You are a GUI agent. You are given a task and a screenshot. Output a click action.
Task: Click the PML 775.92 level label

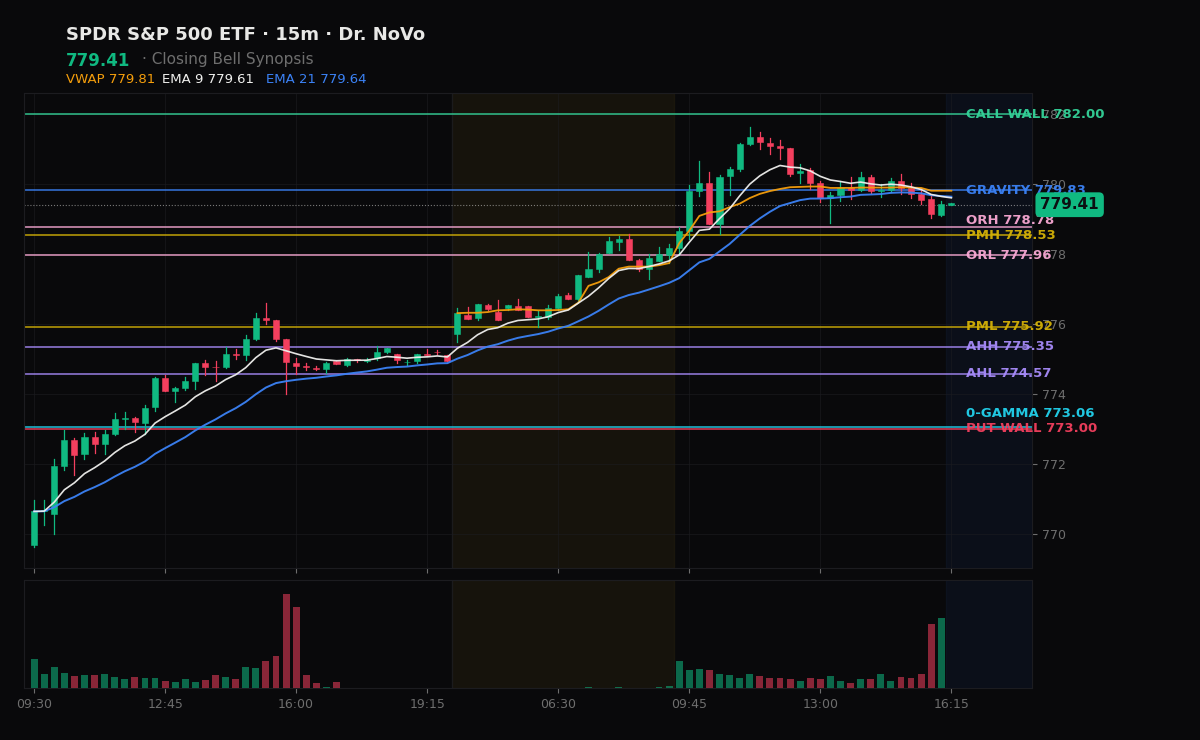(x=1009, y=326)
